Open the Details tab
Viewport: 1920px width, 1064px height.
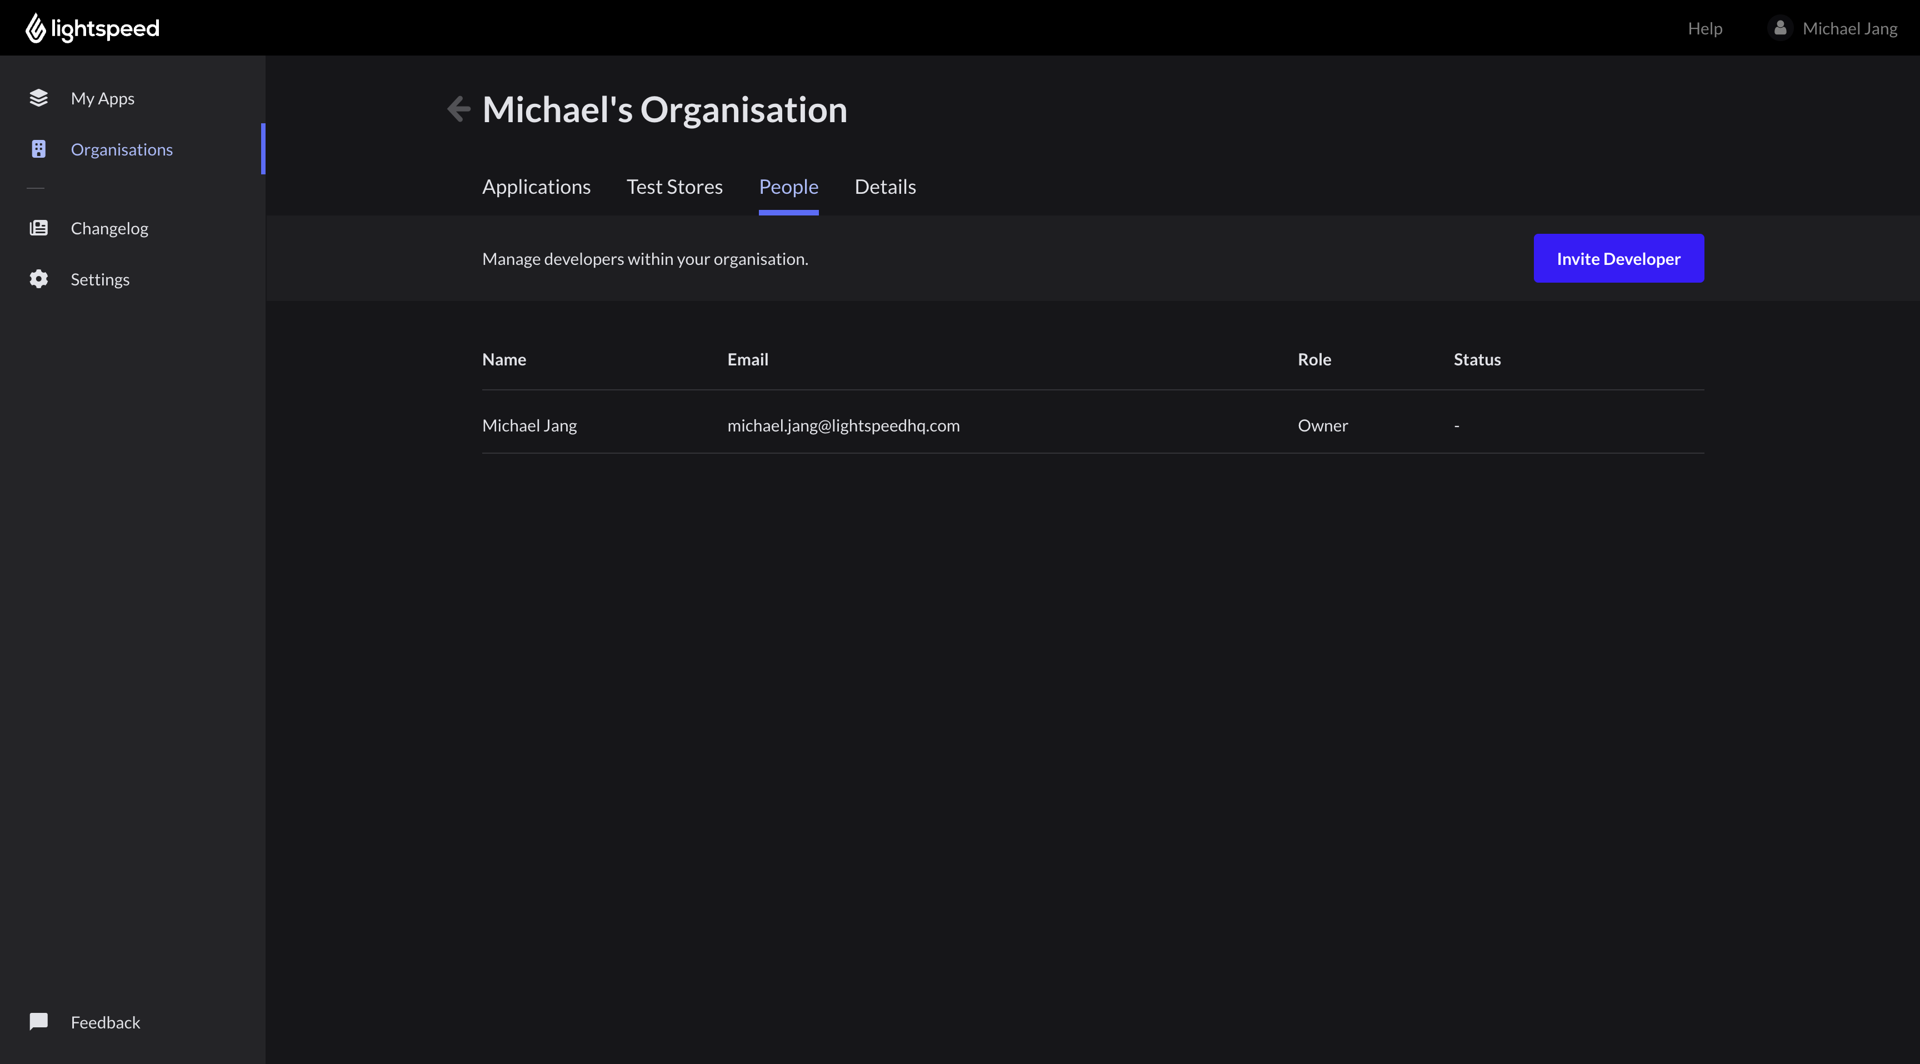885,186
